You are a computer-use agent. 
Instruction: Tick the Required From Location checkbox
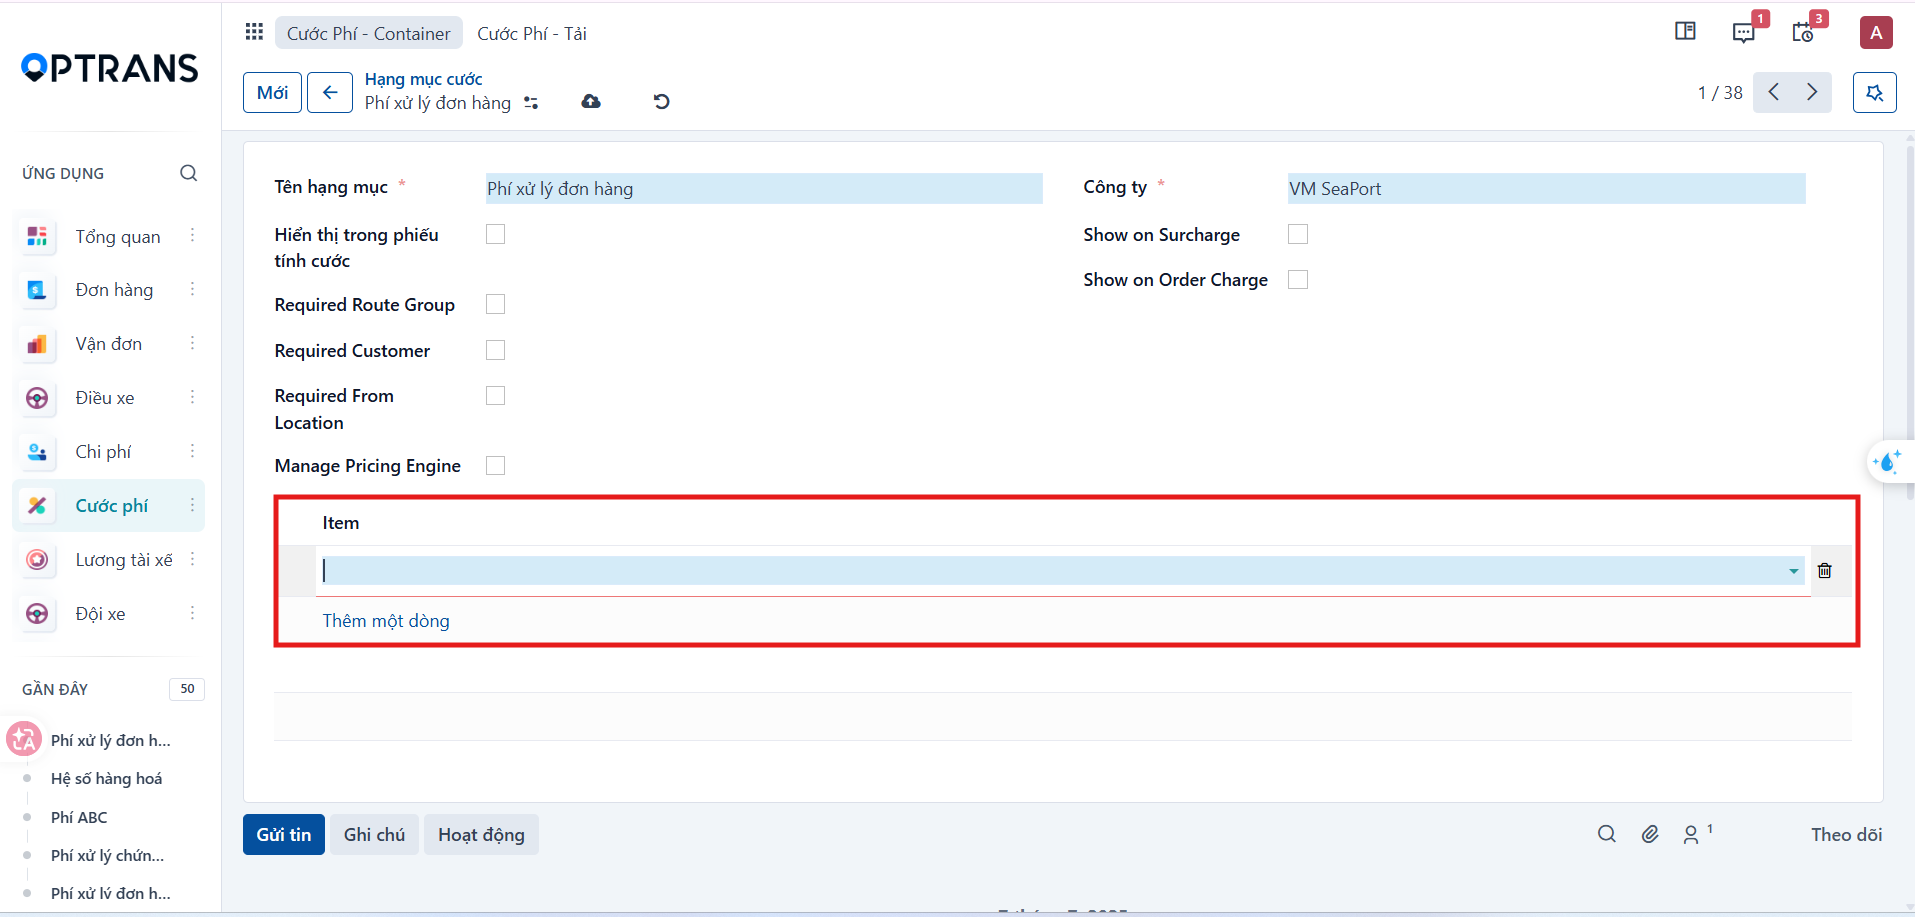click(495, 396)
